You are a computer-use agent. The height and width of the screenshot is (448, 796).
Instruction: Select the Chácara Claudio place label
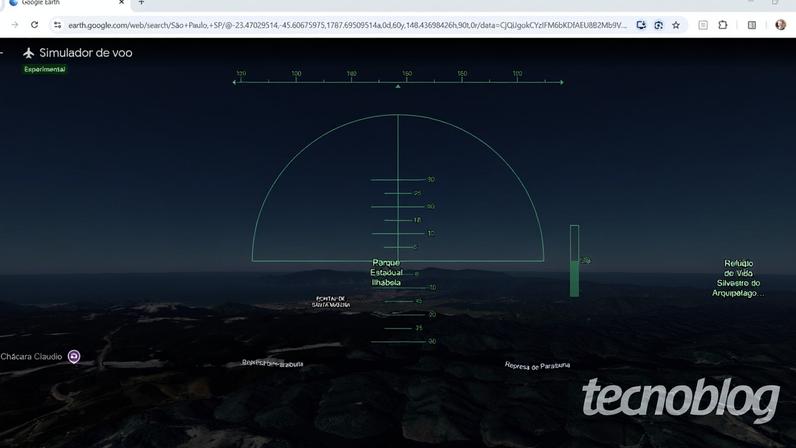tap(31, 357)
